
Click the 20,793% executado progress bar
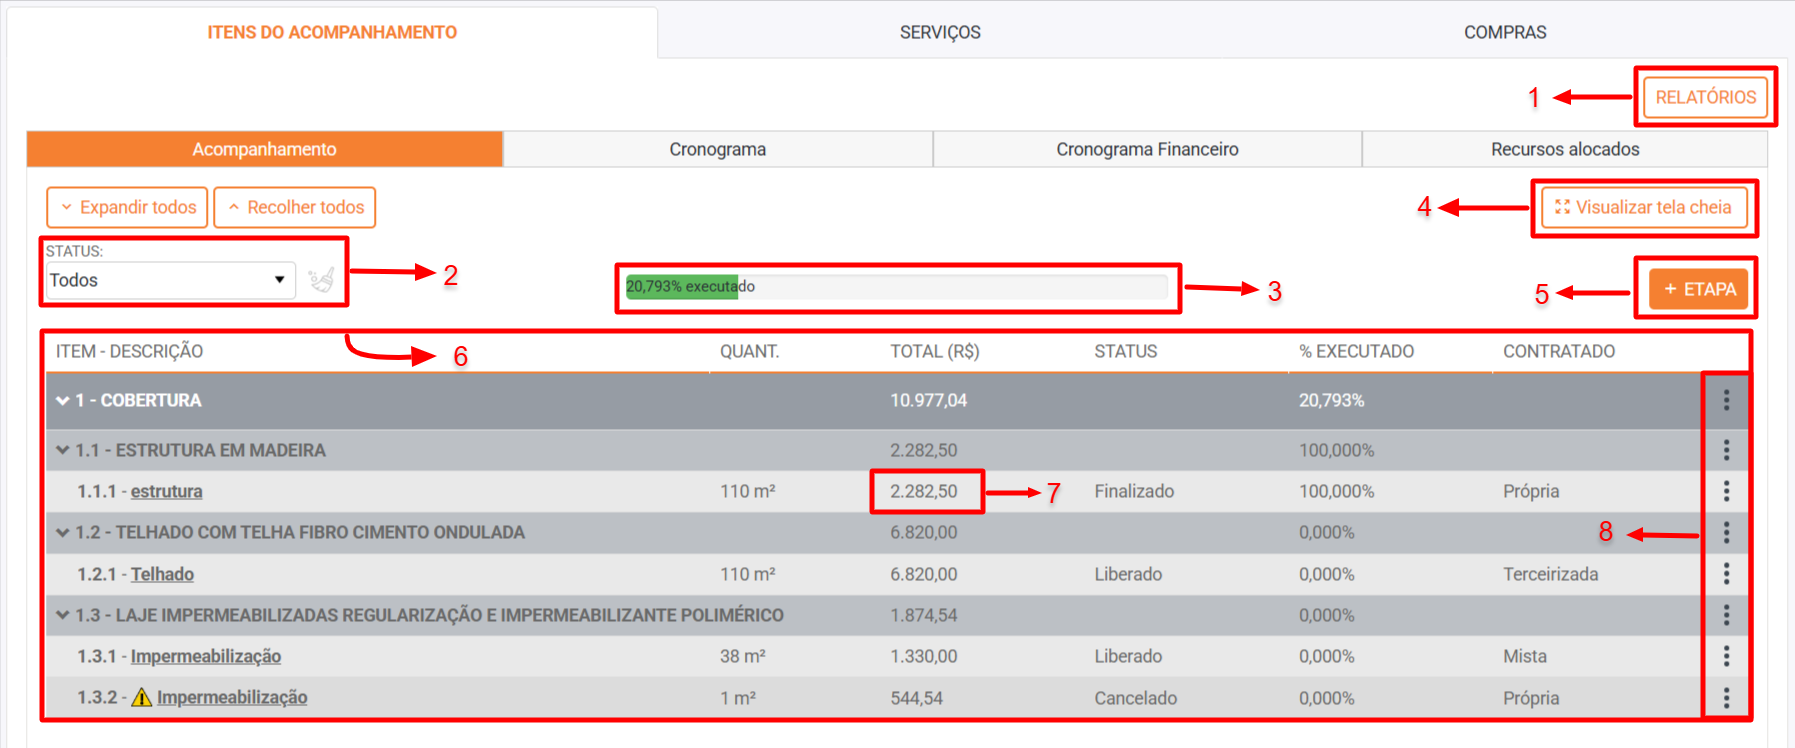point(896,287)
